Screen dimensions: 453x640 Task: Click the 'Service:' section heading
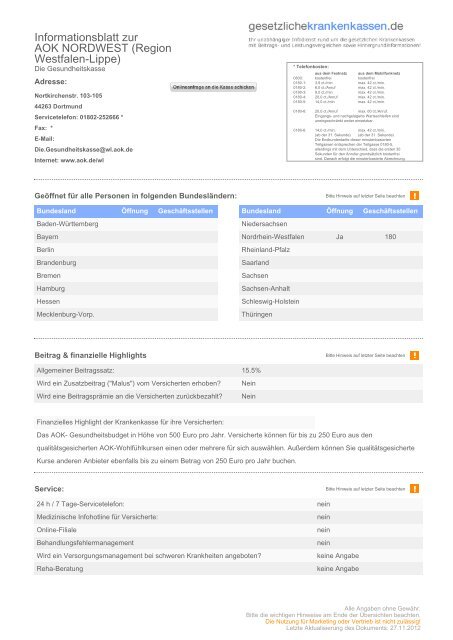coord(49,489)
